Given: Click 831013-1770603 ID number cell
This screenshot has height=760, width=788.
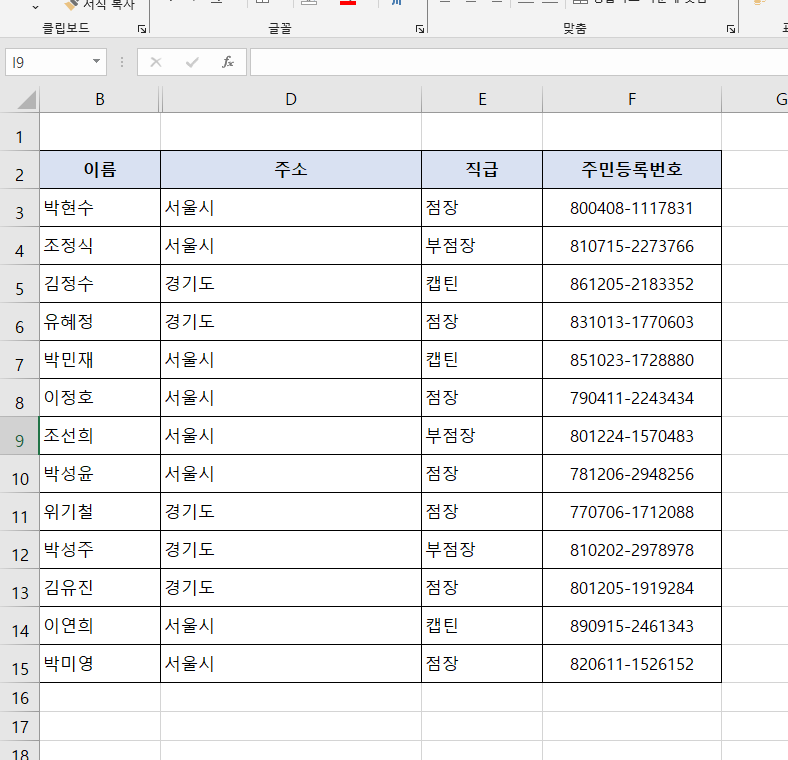Looking at the screenshot, I should click(632, 322).
